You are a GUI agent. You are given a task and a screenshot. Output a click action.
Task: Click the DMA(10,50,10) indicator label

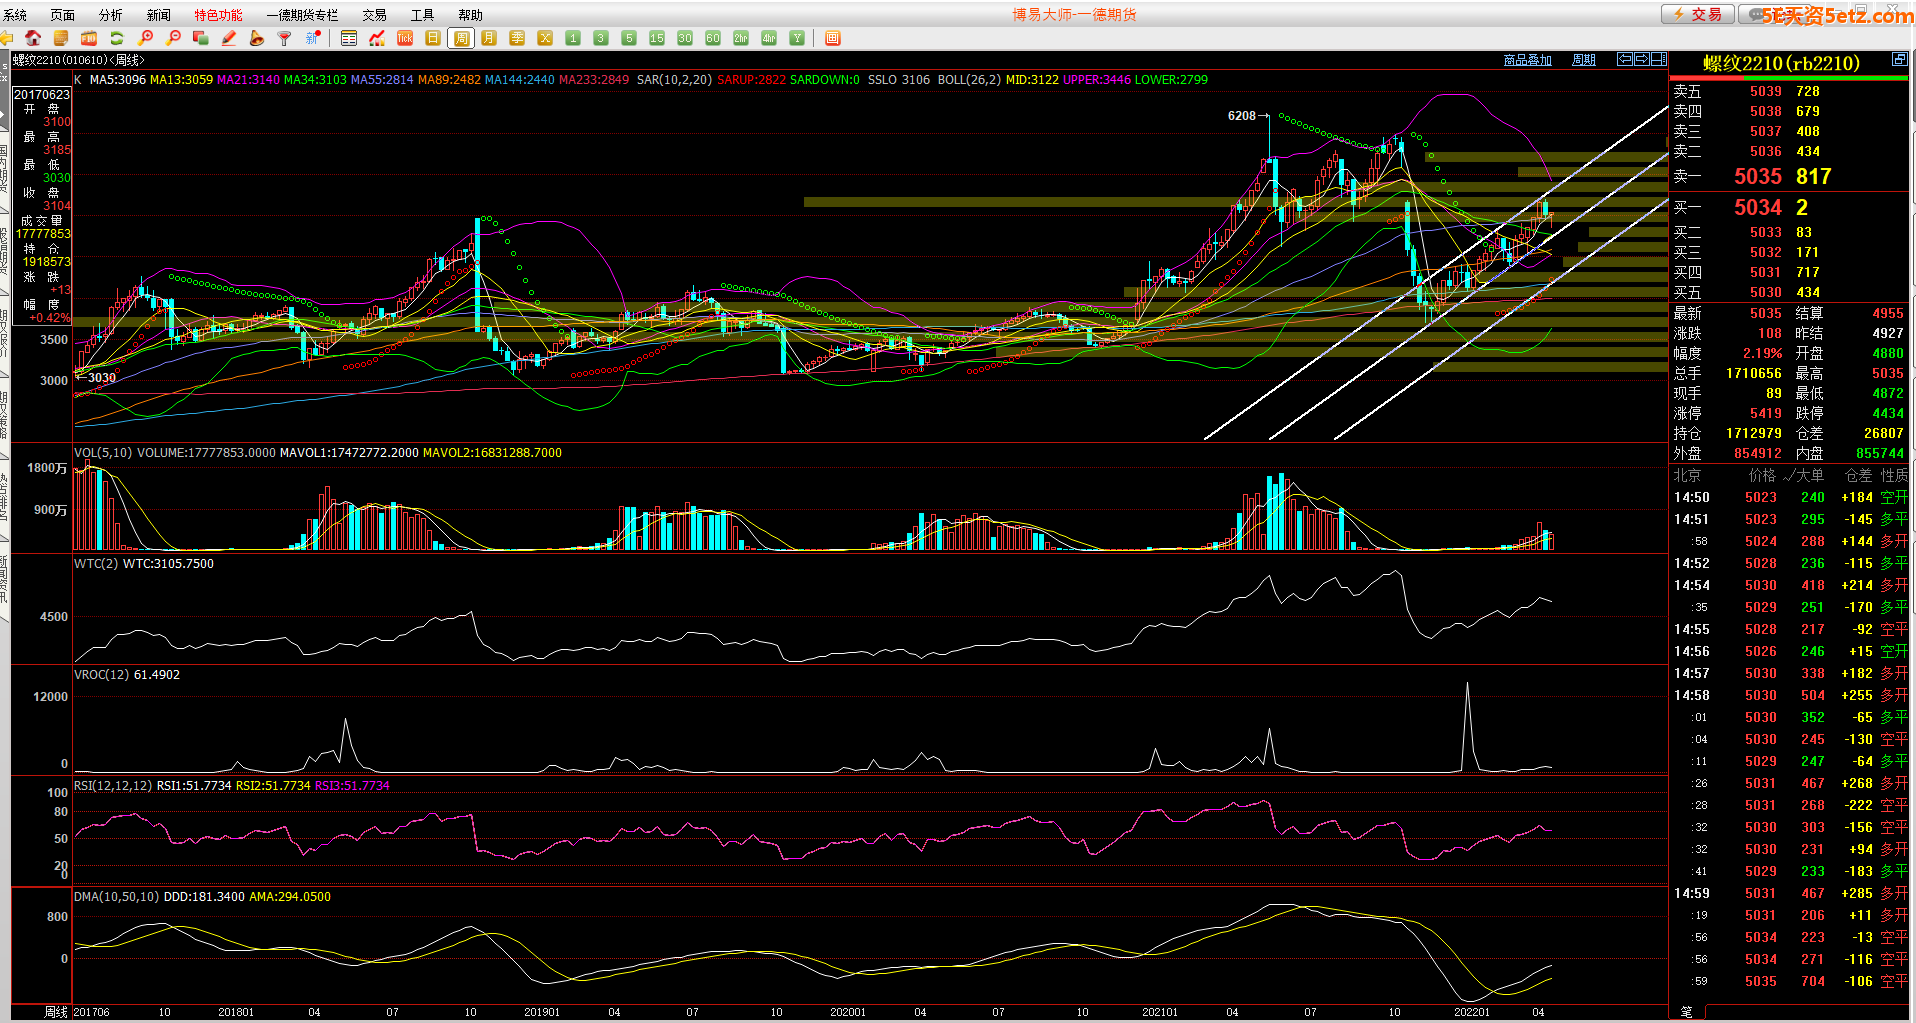pos(116,897)
